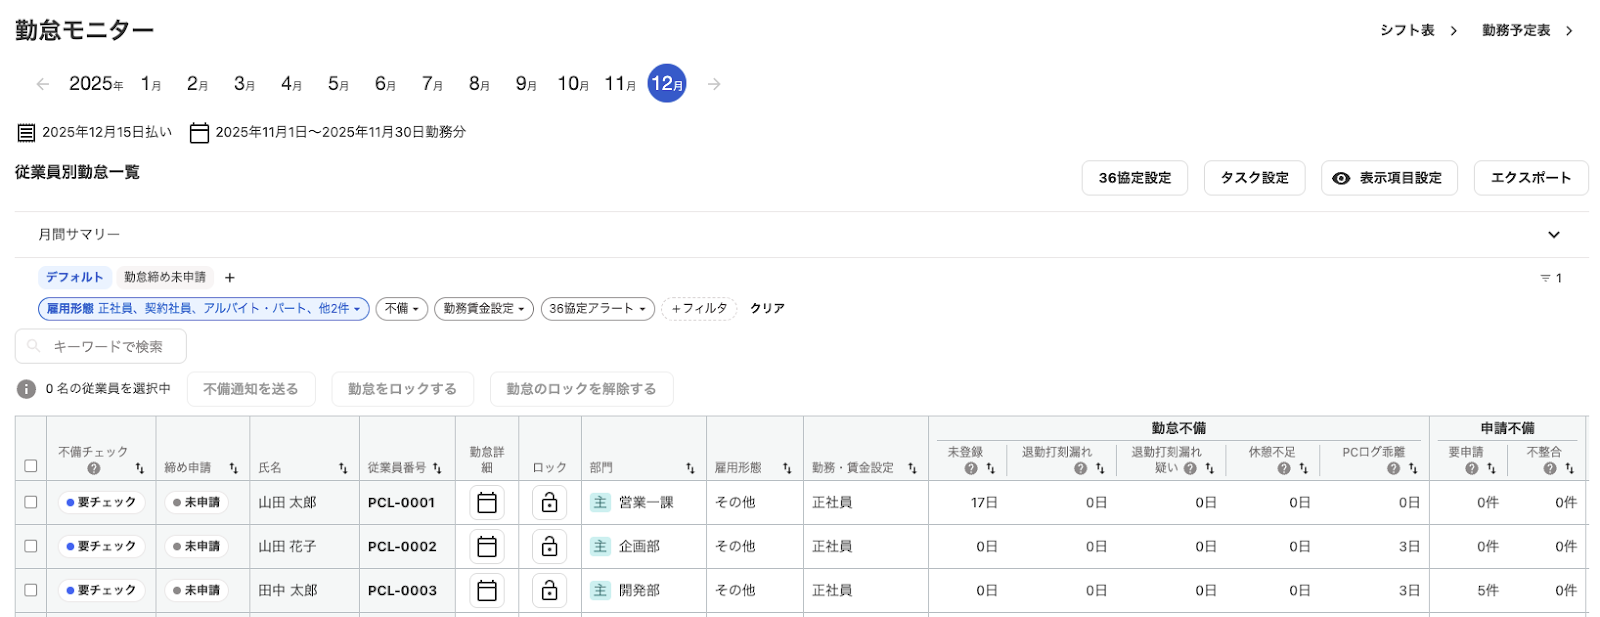Toggle lock icon for PCL-0003

pos(550,590)
